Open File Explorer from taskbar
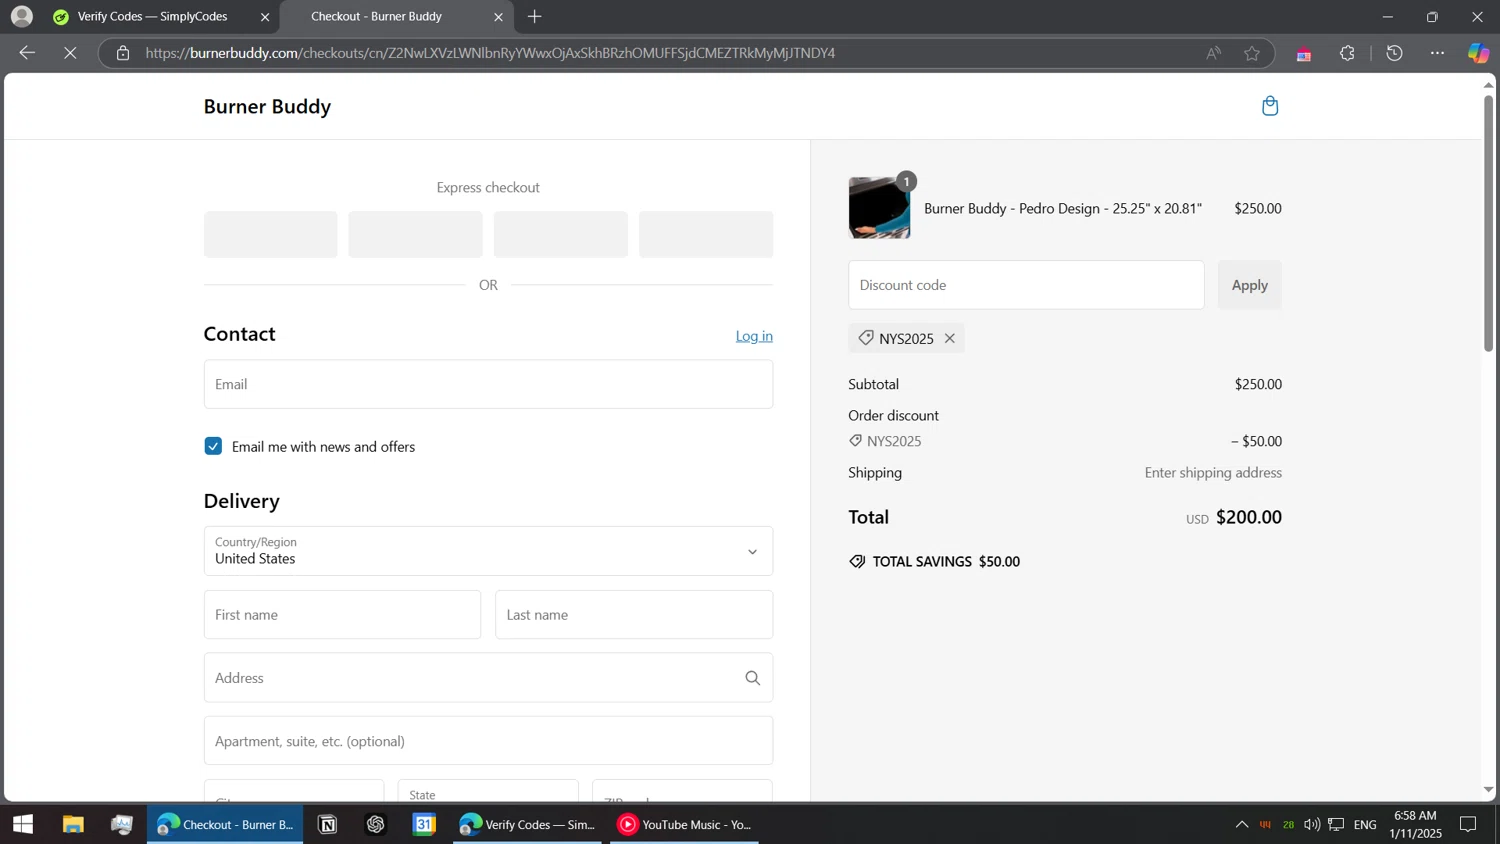The image size is (1500, 844). [x=73, y=824]
